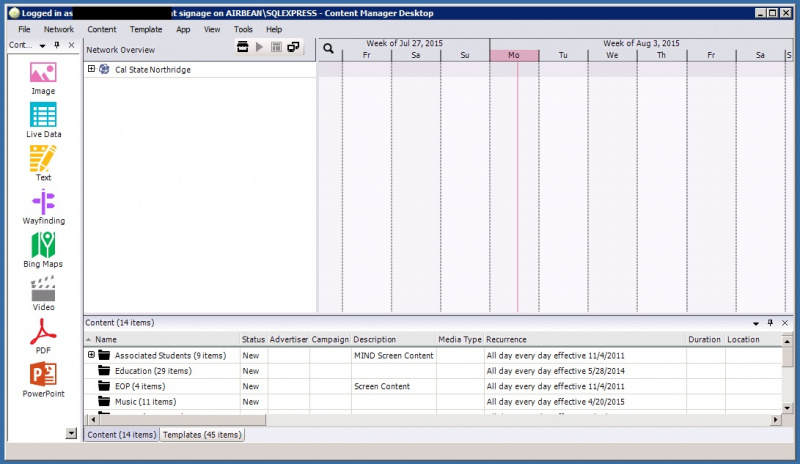Open the Tools menu
This screenshot has width=800, height=464.
click(x=243, y=29)
